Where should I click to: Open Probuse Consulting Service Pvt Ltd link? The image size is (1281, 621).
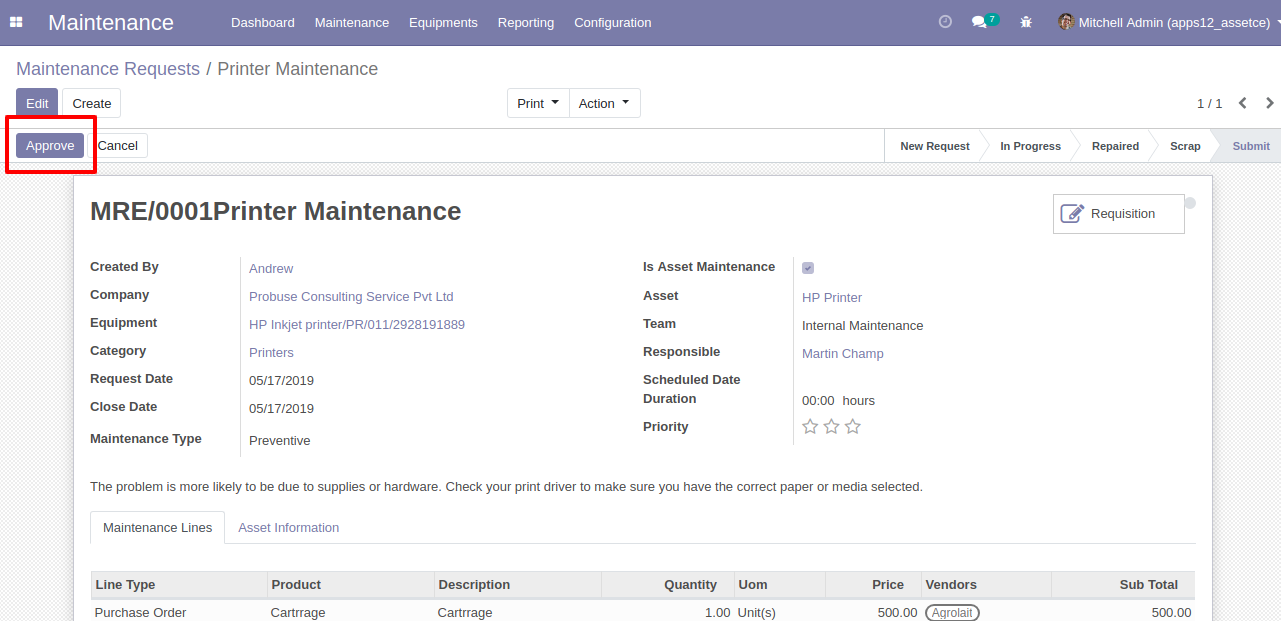point(351,297)
